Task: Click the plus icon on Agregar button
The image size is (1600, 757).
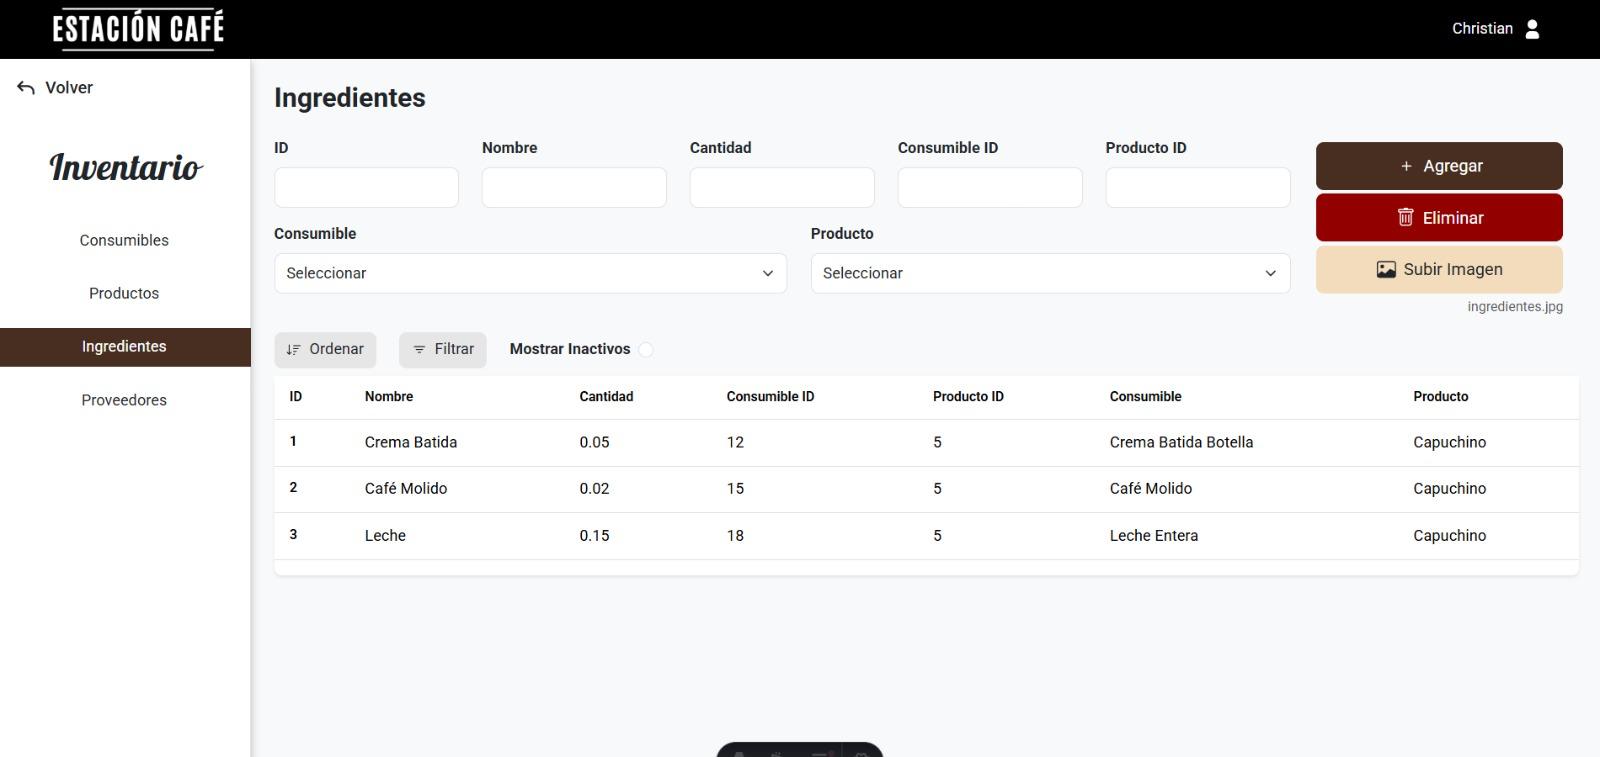Action: (1406, 166)
